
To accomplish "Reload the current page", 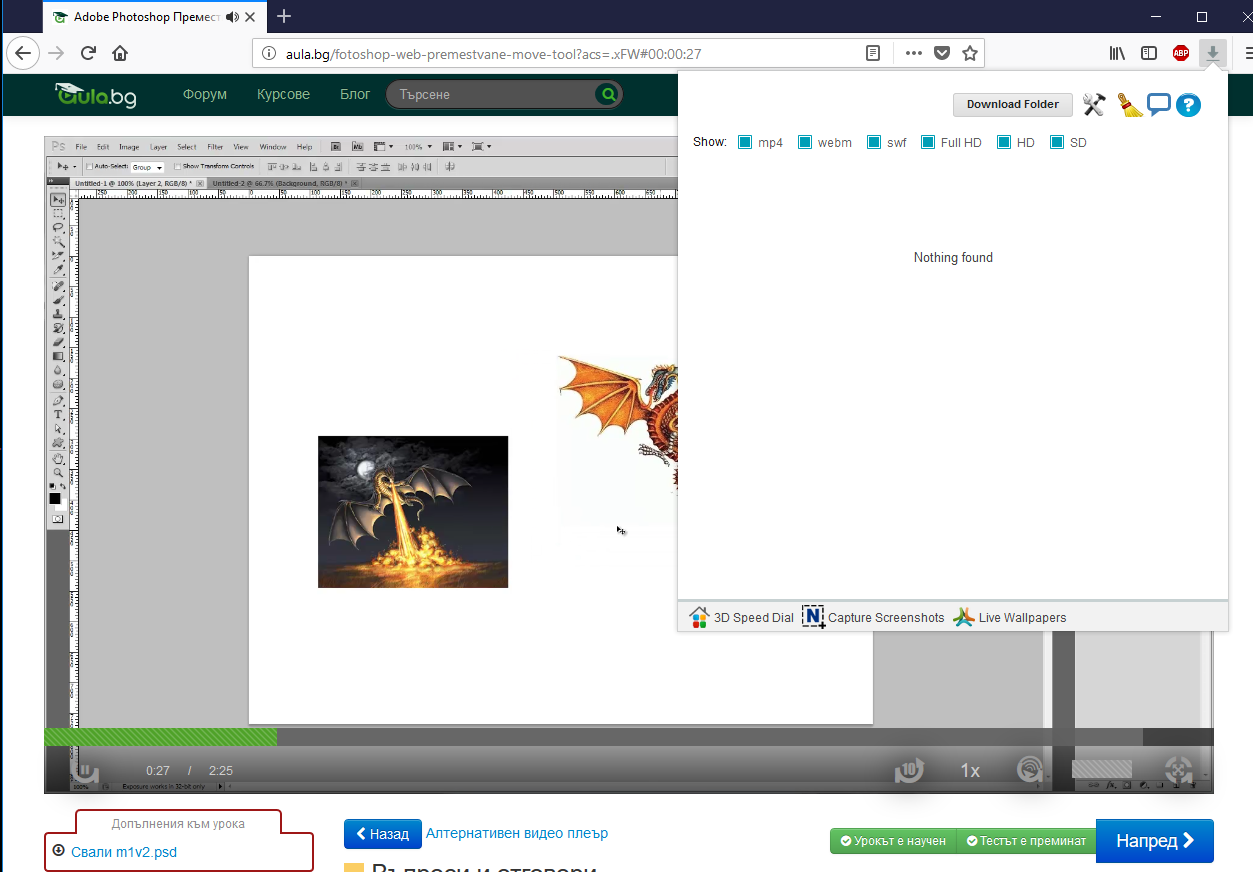I will pyautogui.click(x=88, y=53).
